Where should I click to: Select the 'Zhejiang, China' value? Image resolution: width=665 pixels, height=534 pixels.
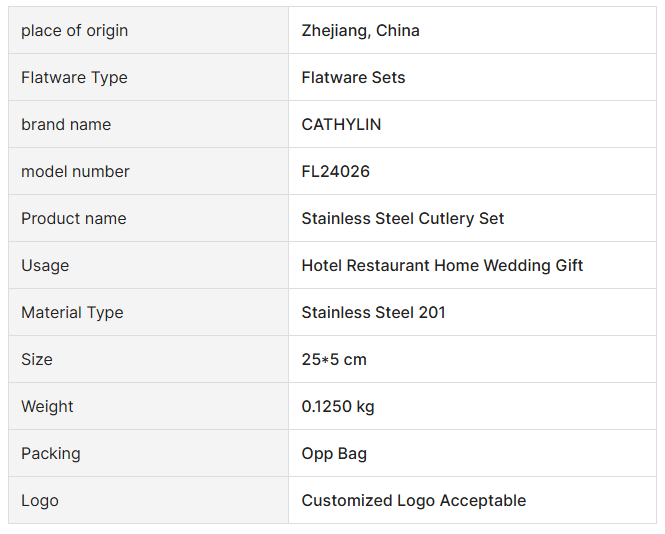click(x=360, y=31)
